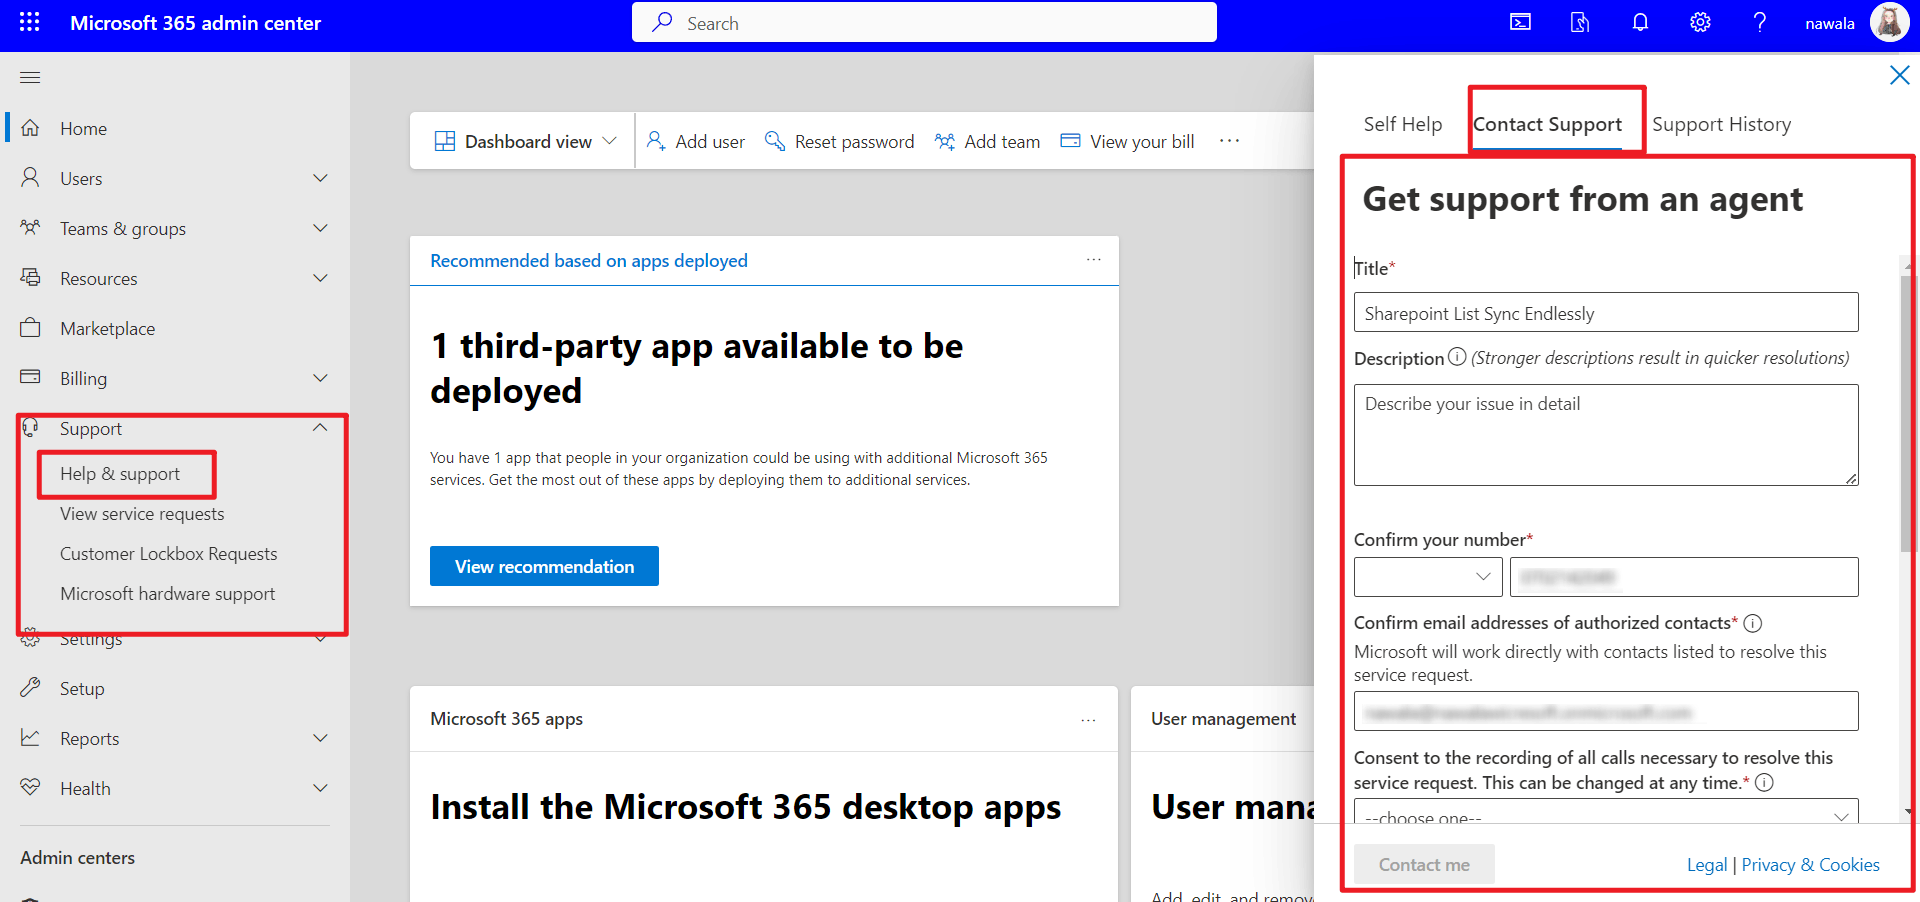Click the nawala profile avatar
The height and width of the screenshot is (902, 1920).
[1889, 22]
